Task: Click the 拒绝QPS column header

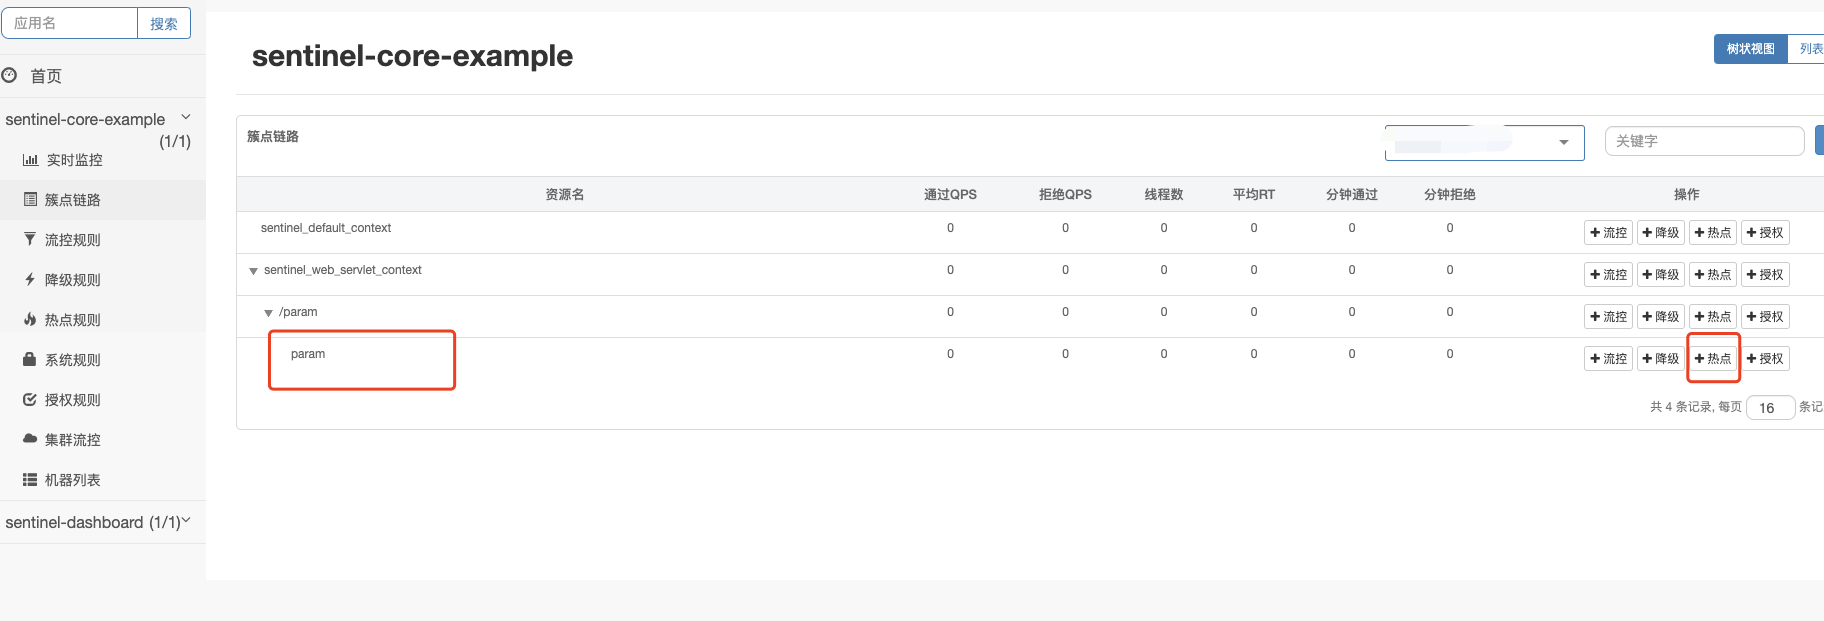Action: coord(1065,194)
